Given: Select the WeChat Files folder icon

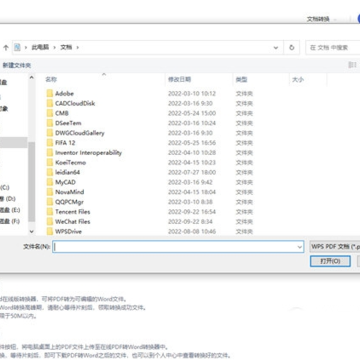Looking at the screenshot, I should [50, 222].
